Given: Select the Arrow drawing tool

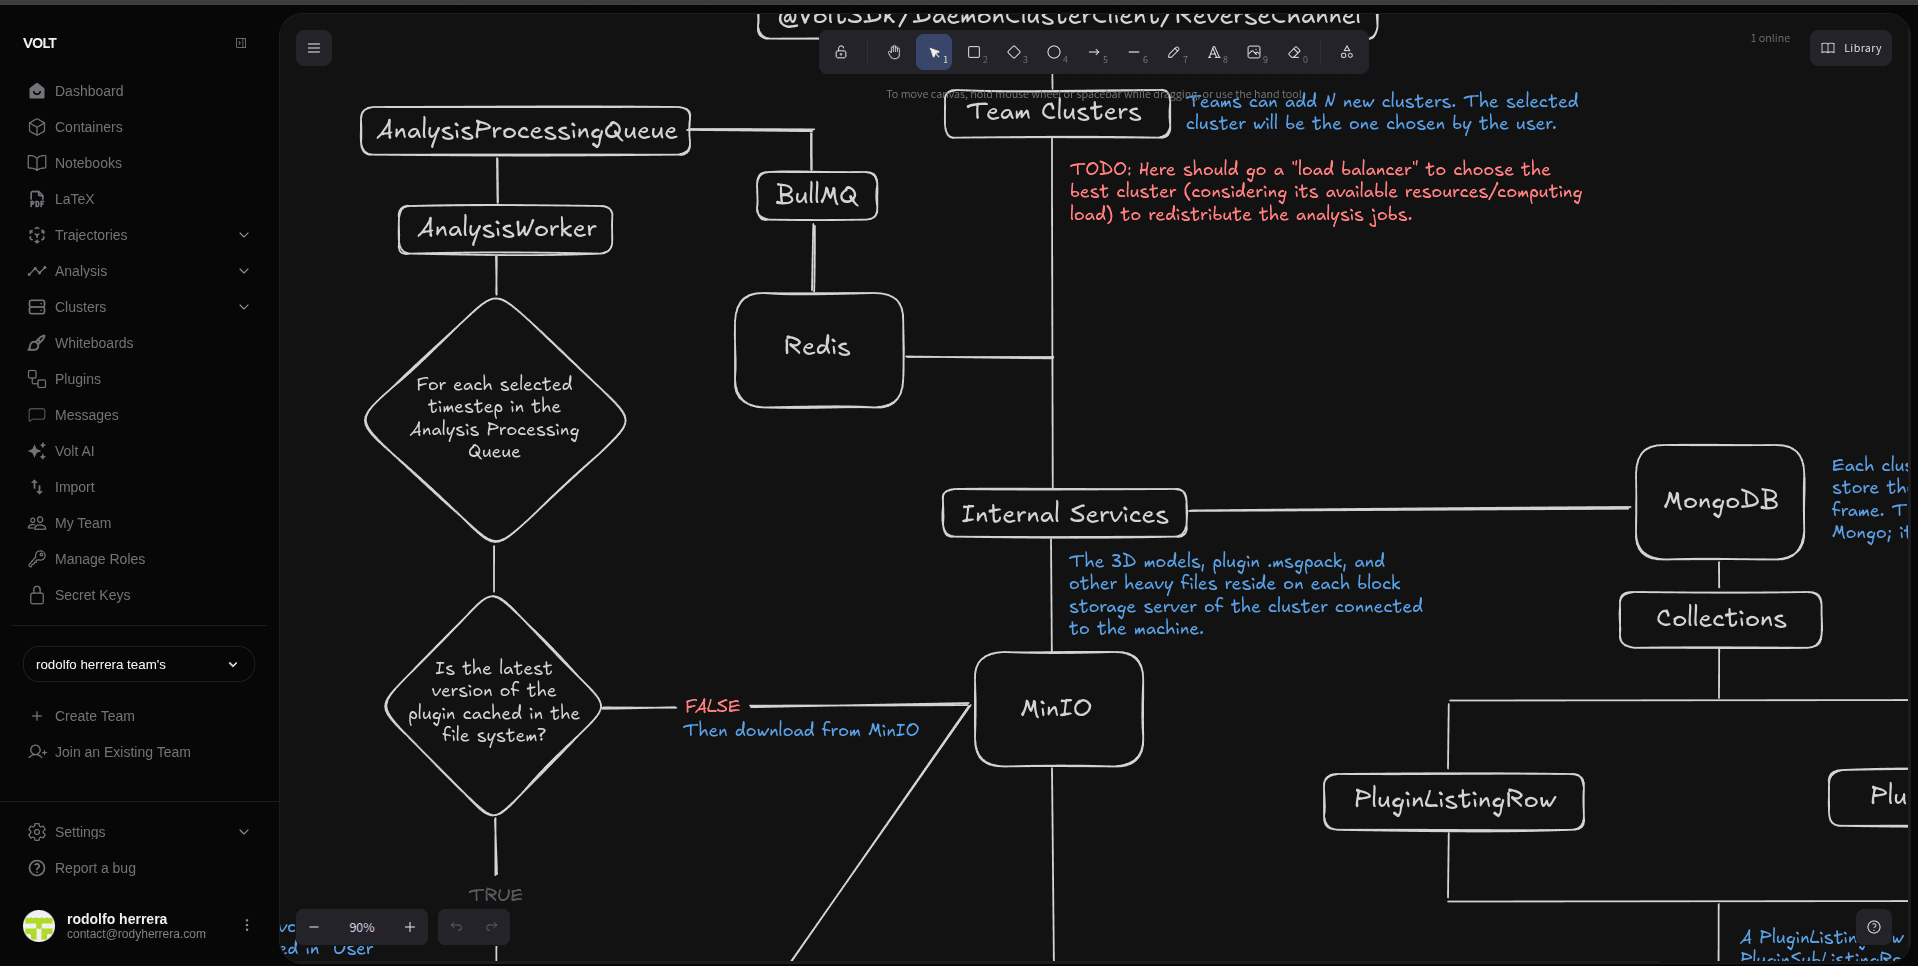Looking at the screenshot, I should tap(1094, 52).
